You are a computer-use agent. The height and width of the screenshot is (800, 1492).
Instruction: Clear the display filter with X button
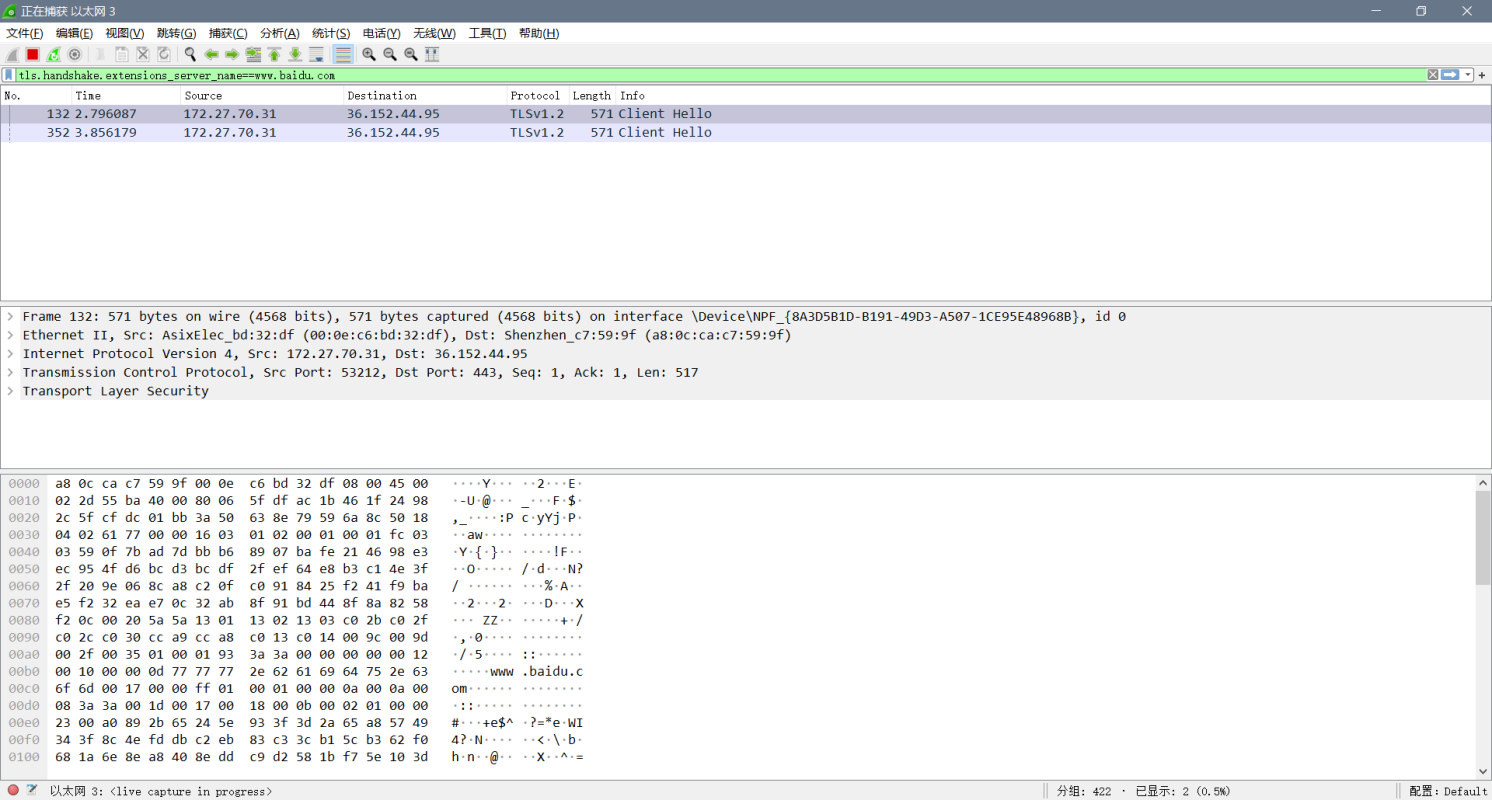pyautogui.click(x=1432, y=75)
